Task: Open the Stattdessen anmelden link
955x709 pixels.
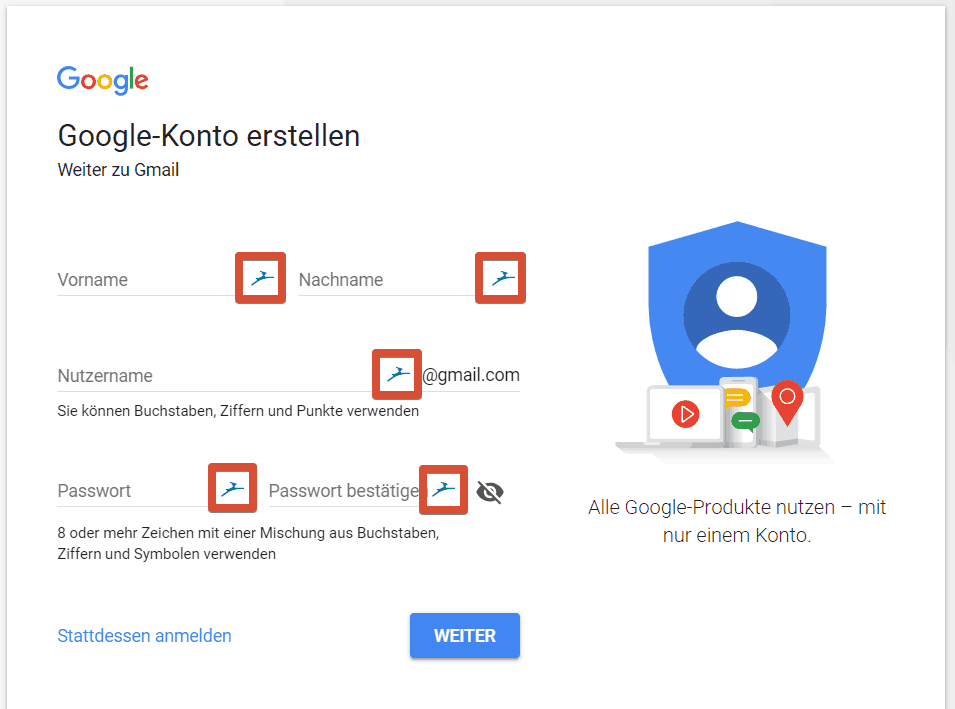Action: 144,636
